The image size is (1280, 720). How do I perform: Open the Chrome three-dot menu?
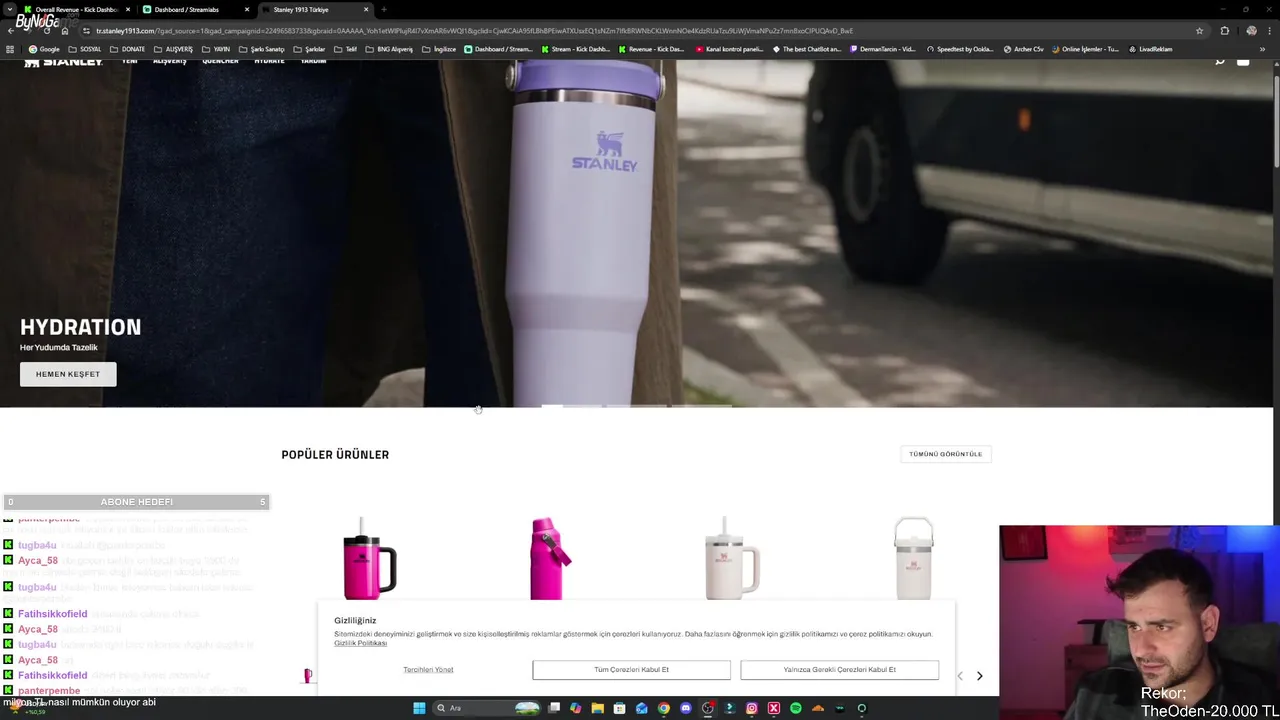1270,31
